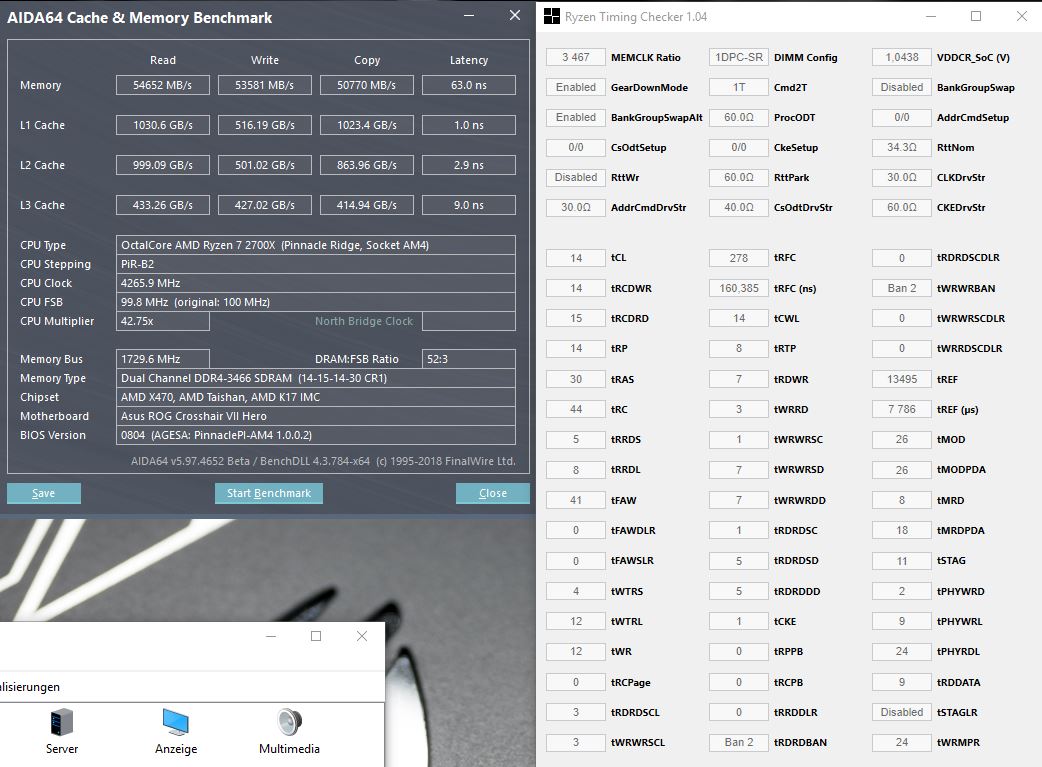Click the tRFC value 278
The image size is (1042, 767).
(x=739, y=258)
